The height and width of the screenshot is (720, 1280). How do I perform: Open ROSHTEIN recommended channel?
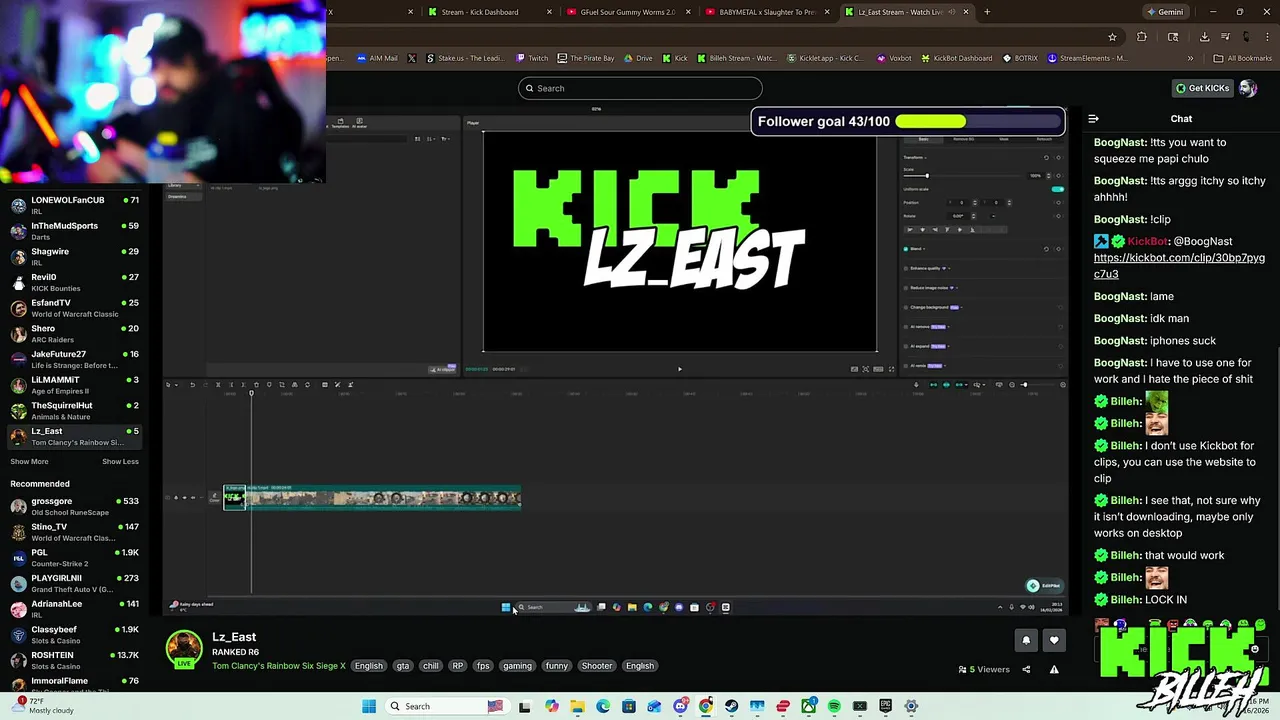(x=75, y=660)
